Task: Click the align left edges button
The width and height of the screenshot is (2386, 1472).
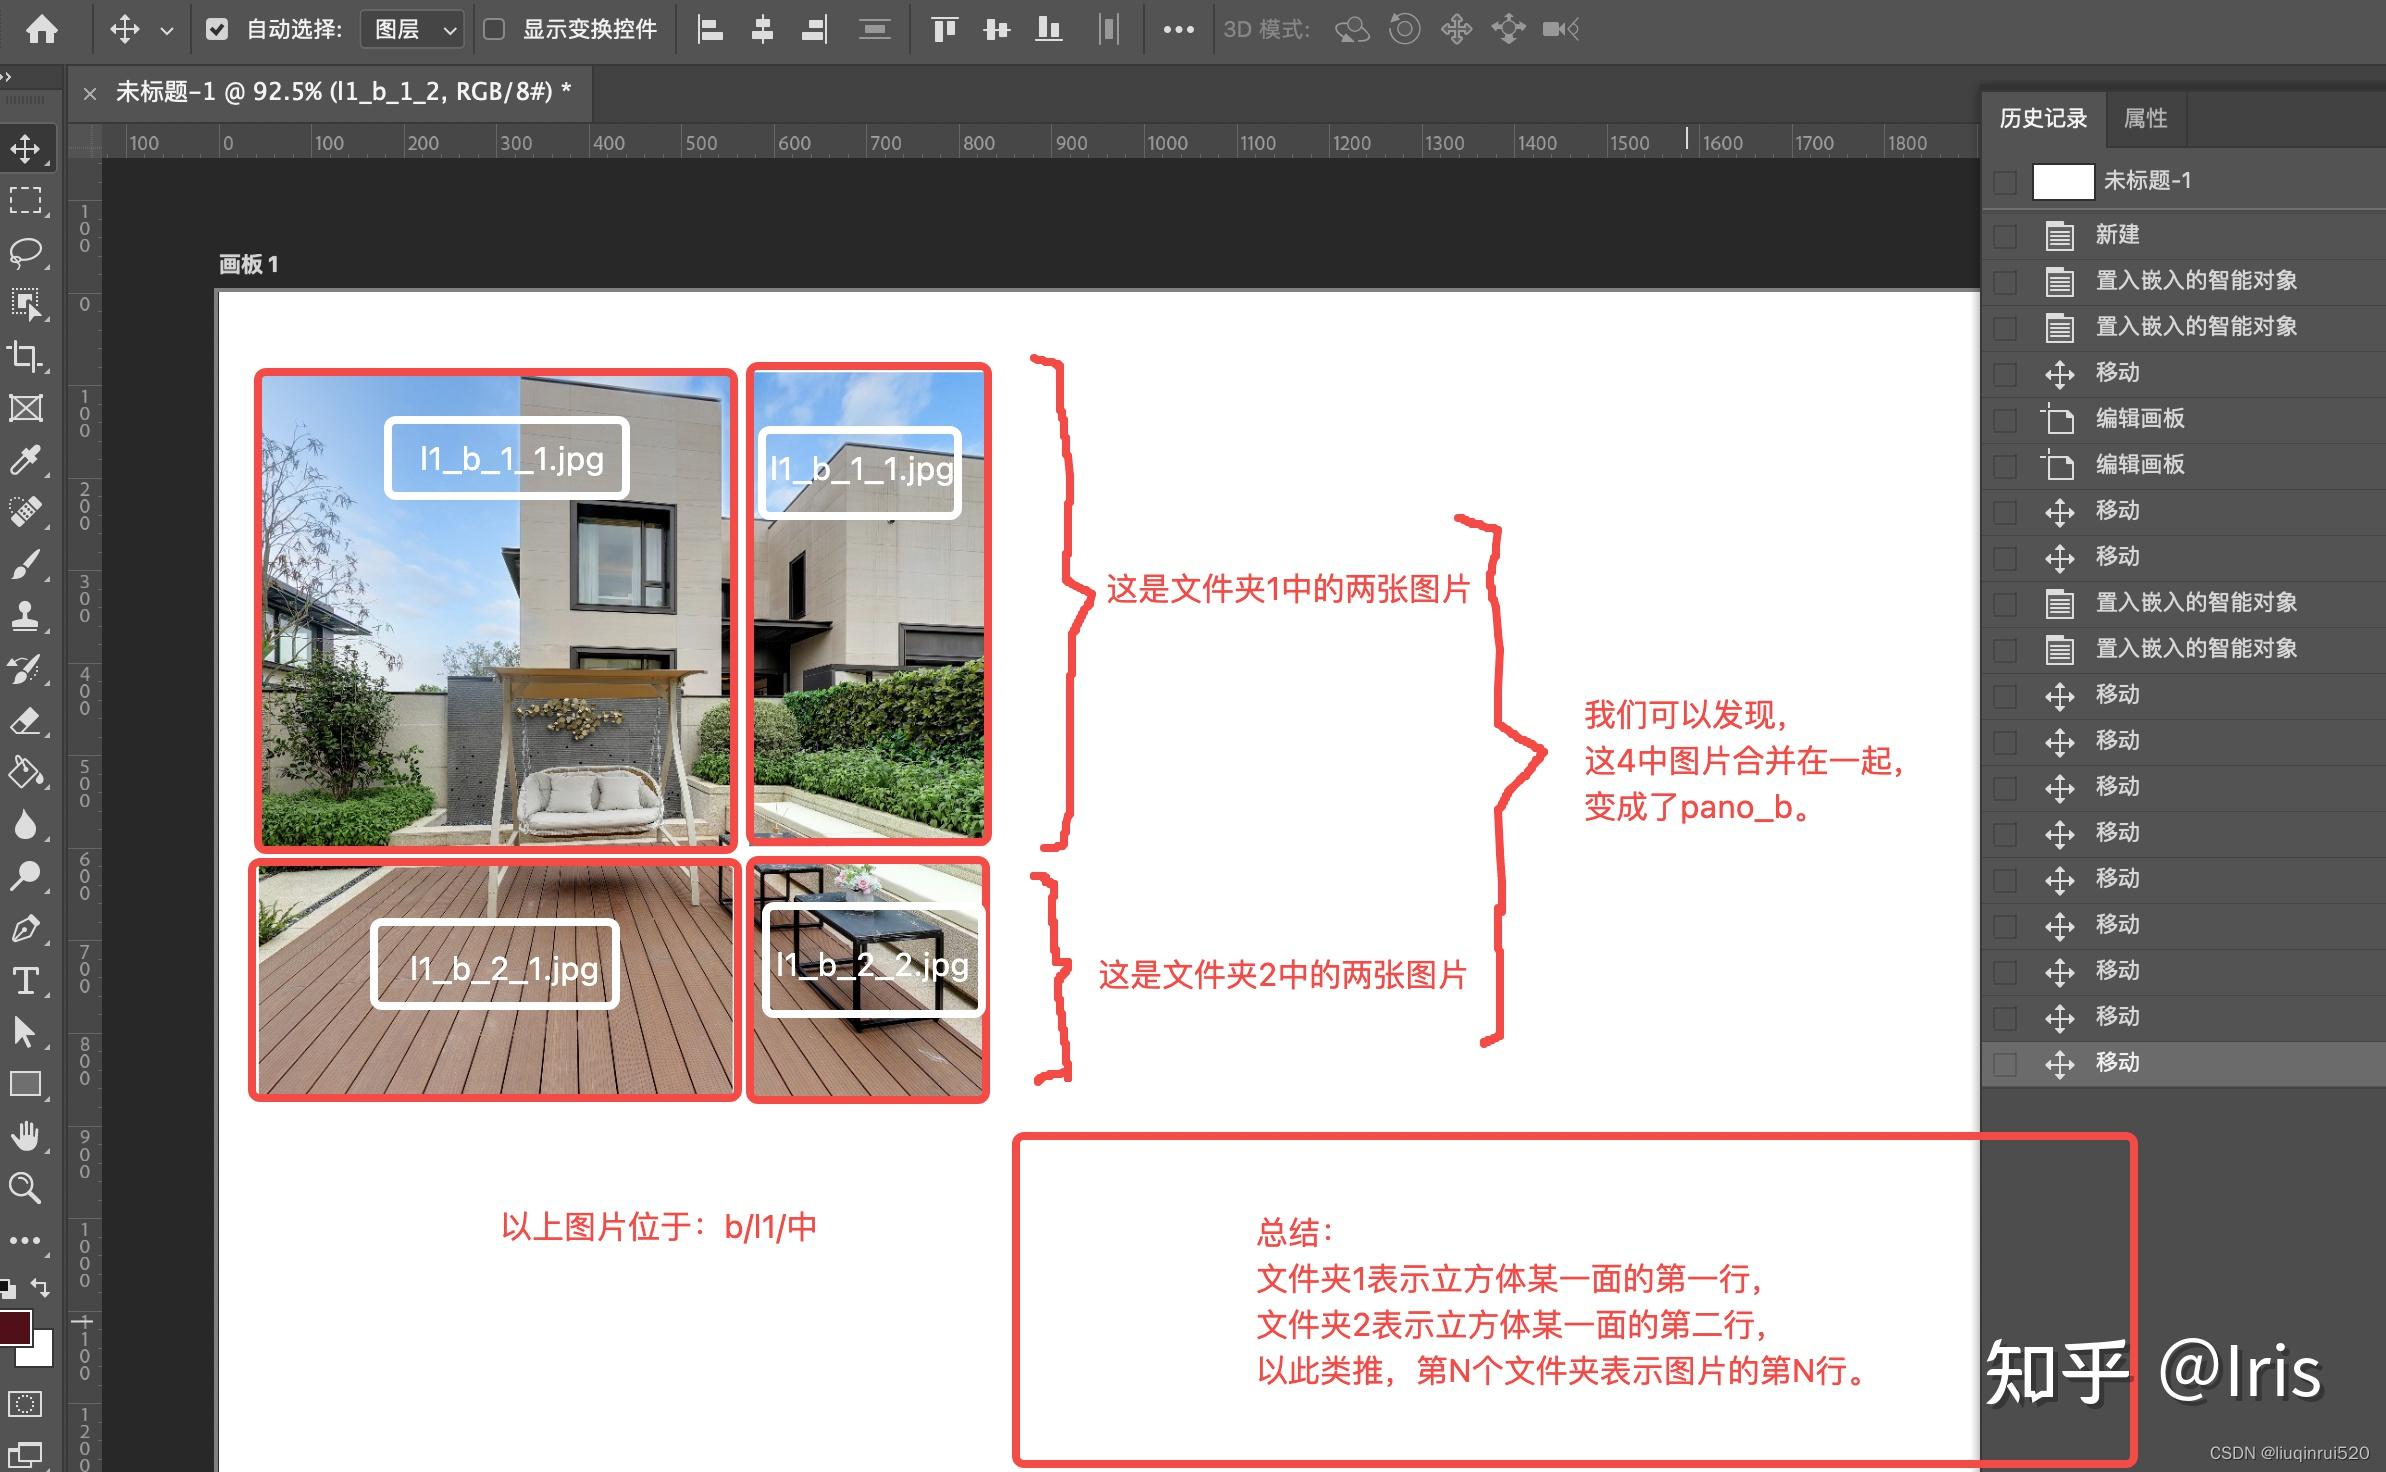Action: tap(711, 29)
